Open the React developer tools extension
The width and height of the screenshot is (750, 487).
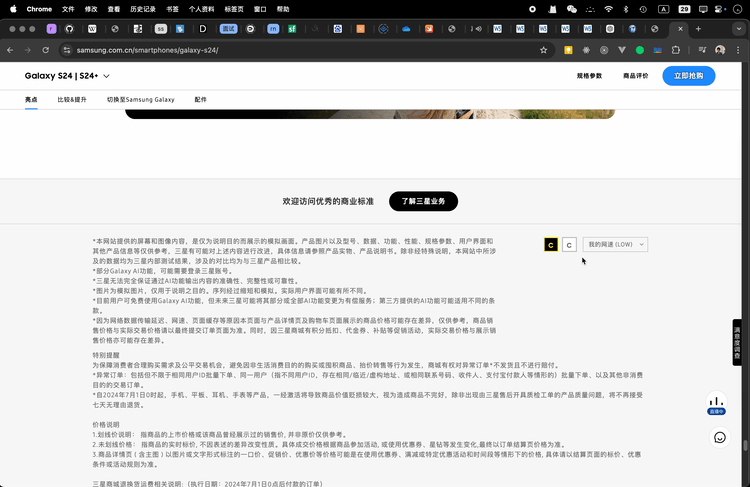586,50
